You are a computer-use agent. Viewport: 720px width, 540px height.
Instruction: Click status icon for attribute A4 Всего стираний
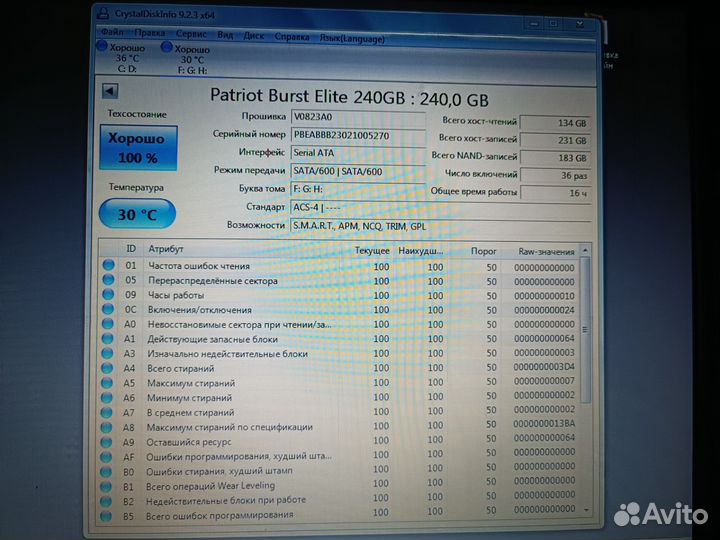[x=107, y=368]
